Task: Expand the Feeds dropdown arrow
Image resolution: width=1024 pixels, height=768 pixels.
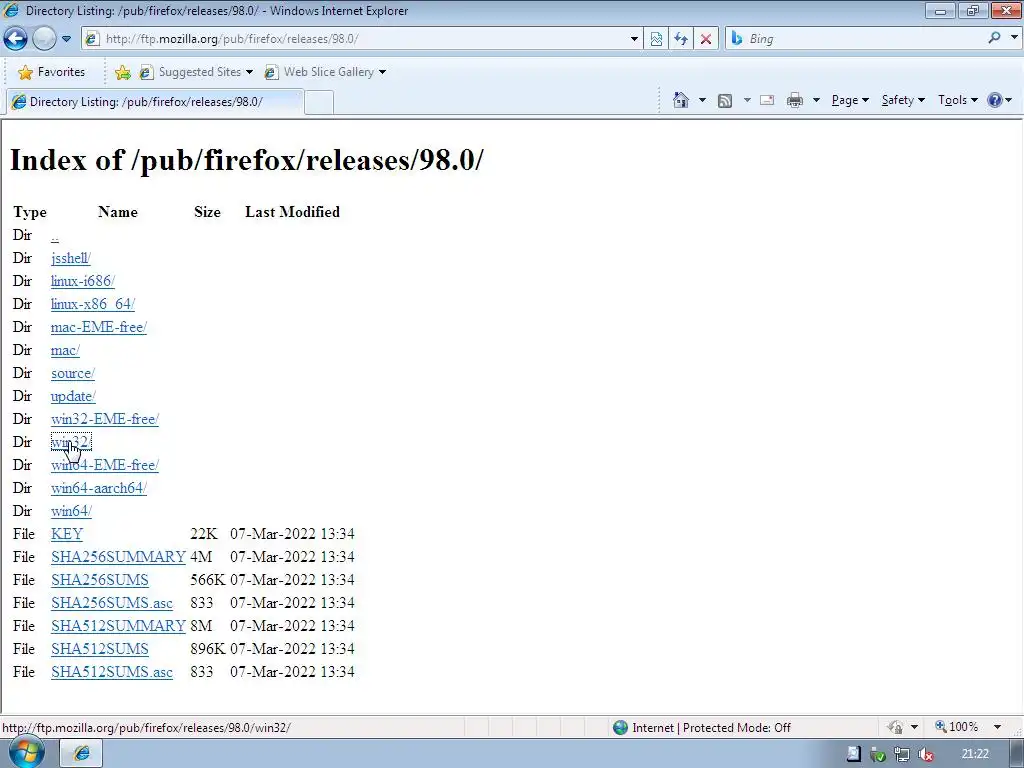Action: point(746,100)
